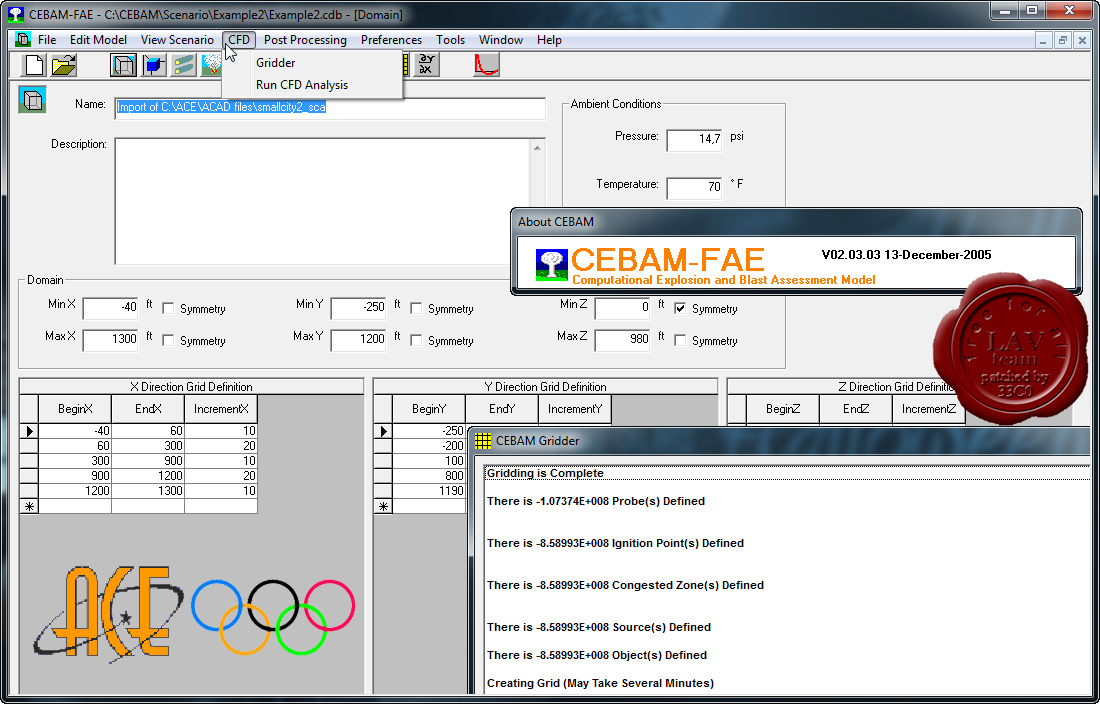Open the Edit Model menu
The height and width of the screenshot is (704, 1100).
point(98,40)
